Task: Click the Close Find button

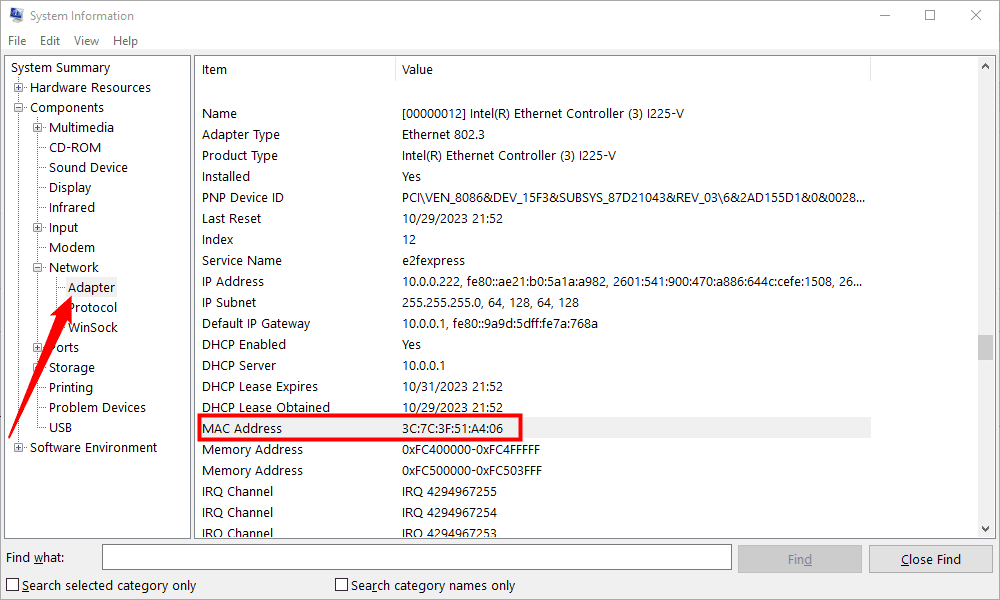Action: (930, 558)
